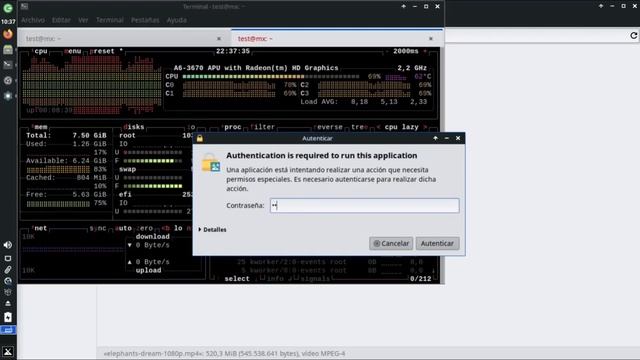Screen dimensions: 640x360
Task: Open the Ayuda menu
Action: [176, 20]
